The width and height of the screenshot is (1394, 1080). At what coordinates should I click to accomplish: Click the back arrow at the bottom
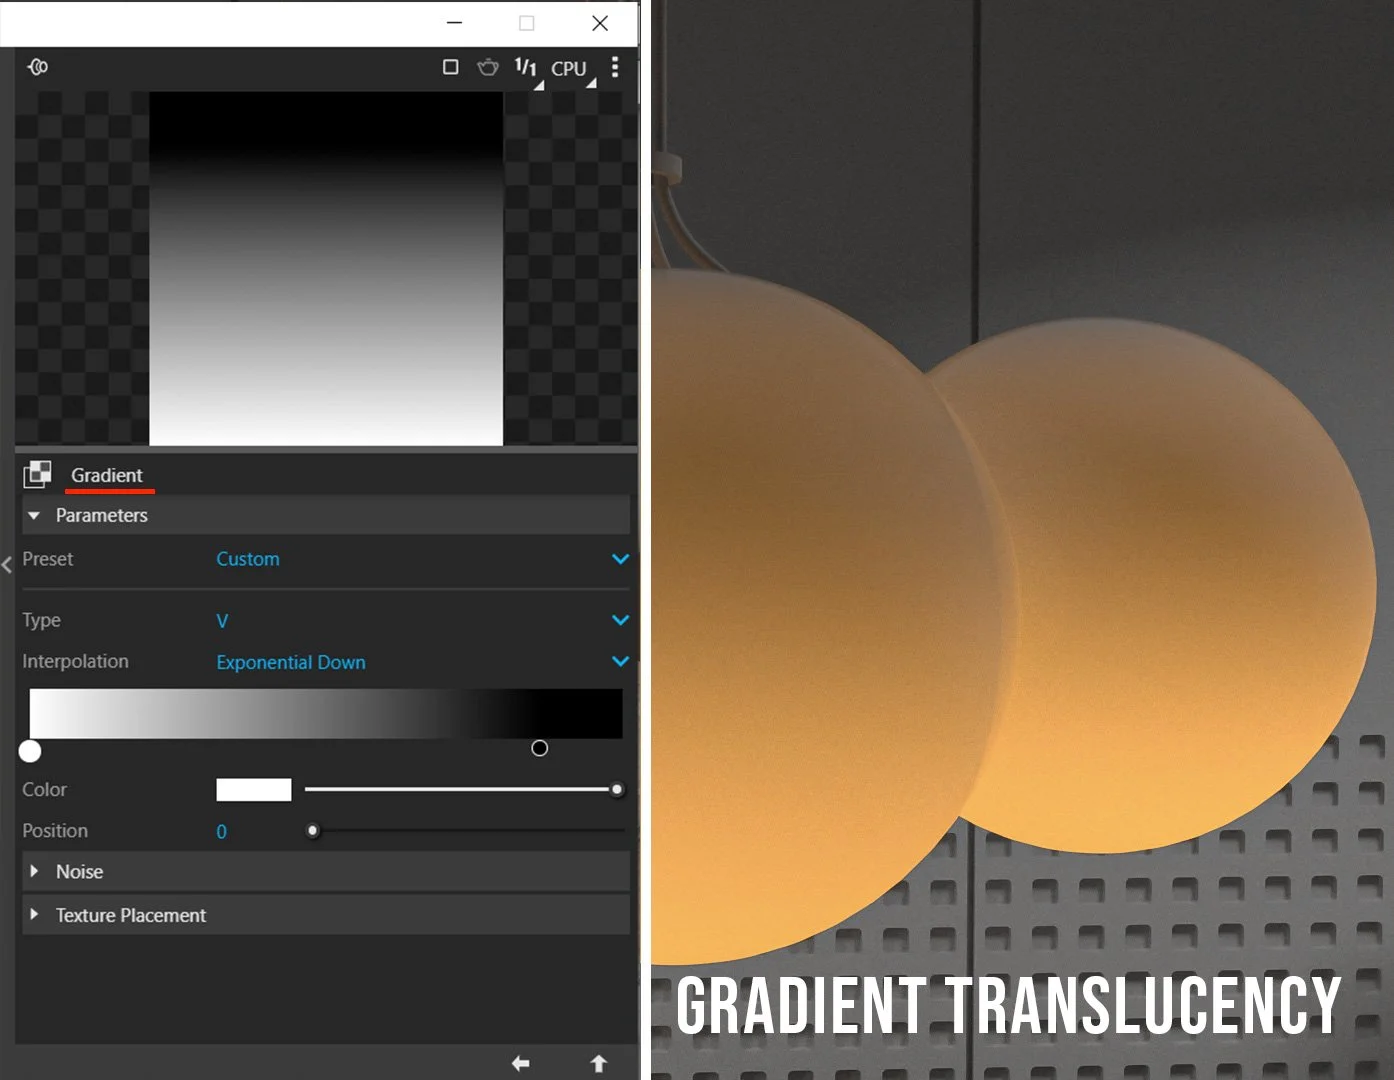520,1063
